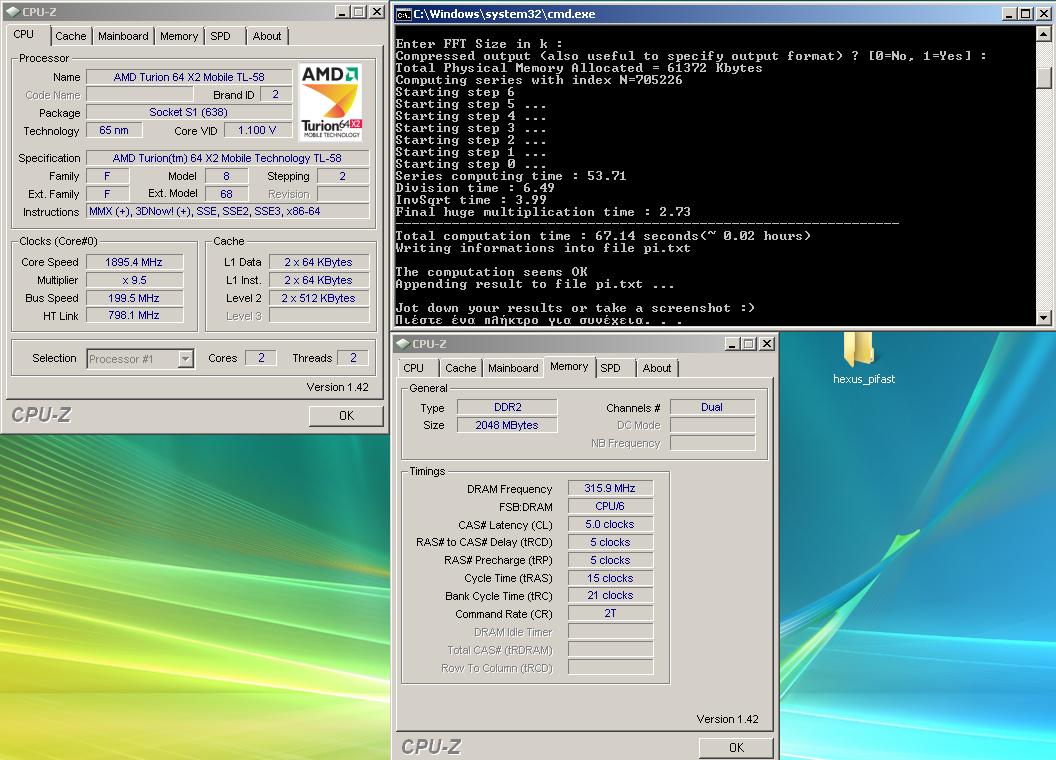This screenshot has width=1056, height=760.
Task: Click cmd.exe scrollbar down arrow
Action: (1044, 317)
